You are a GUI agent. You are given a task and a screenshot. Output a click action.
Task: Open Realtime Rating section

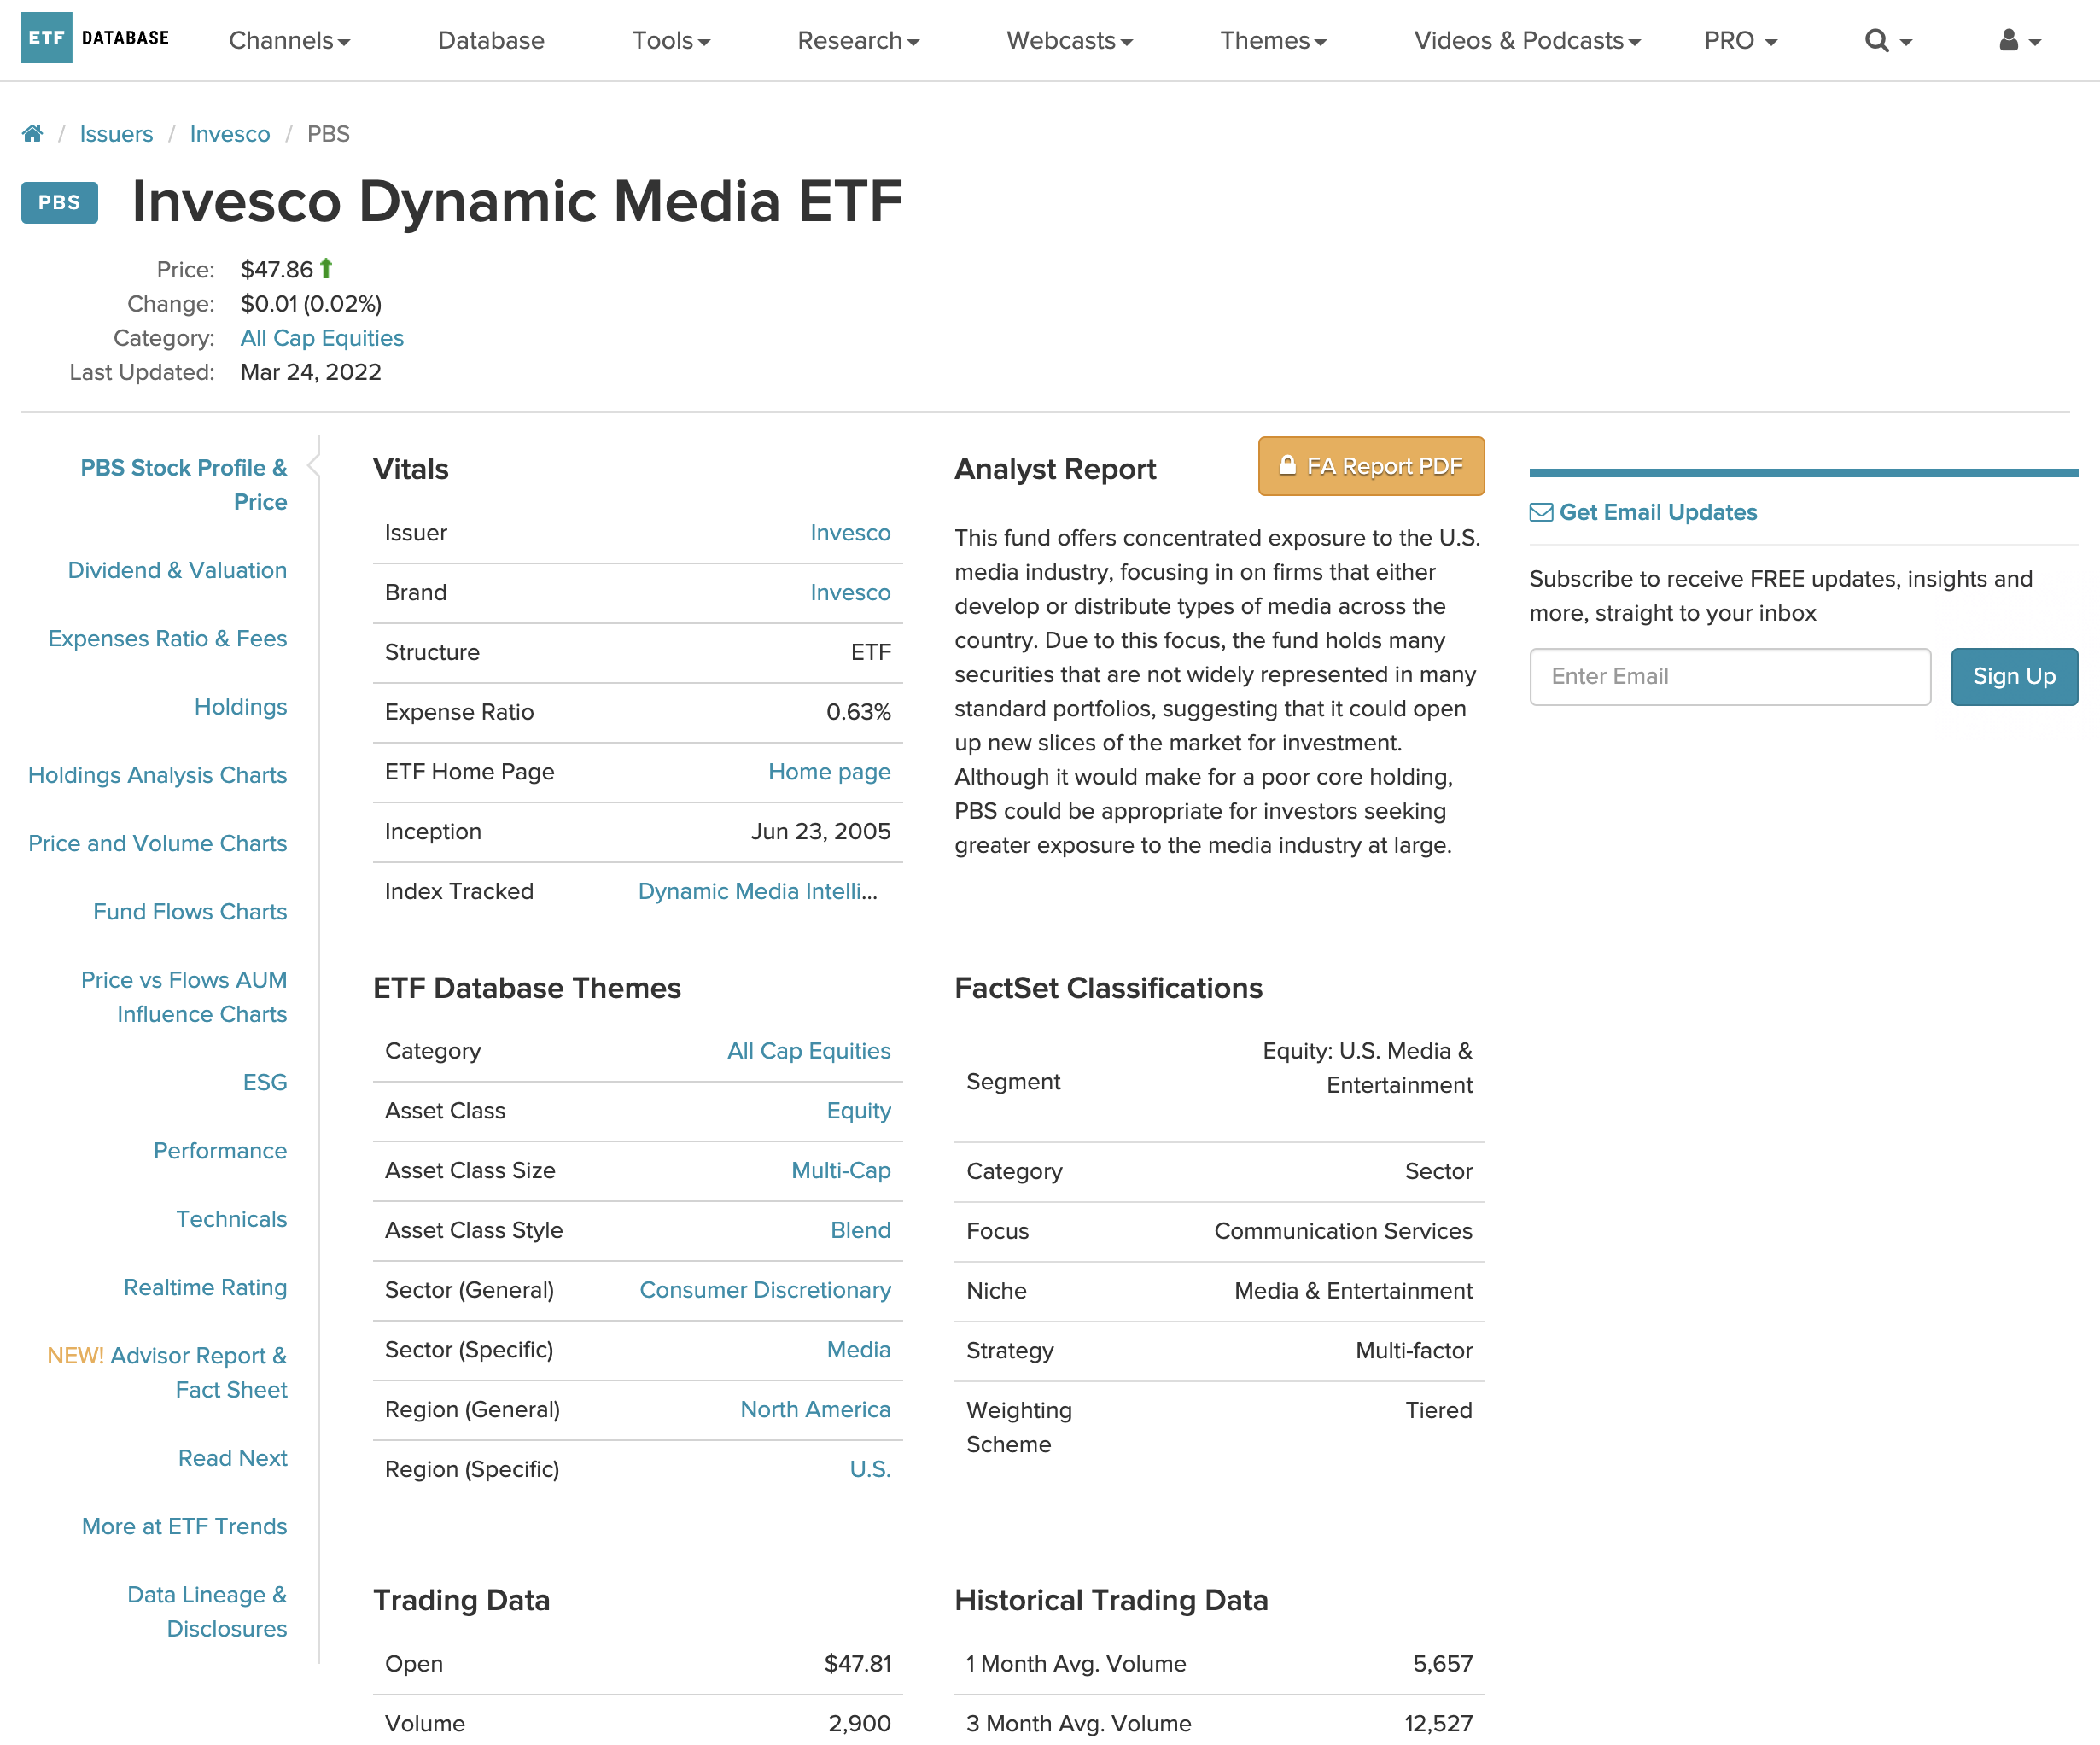pos(205,1287)
